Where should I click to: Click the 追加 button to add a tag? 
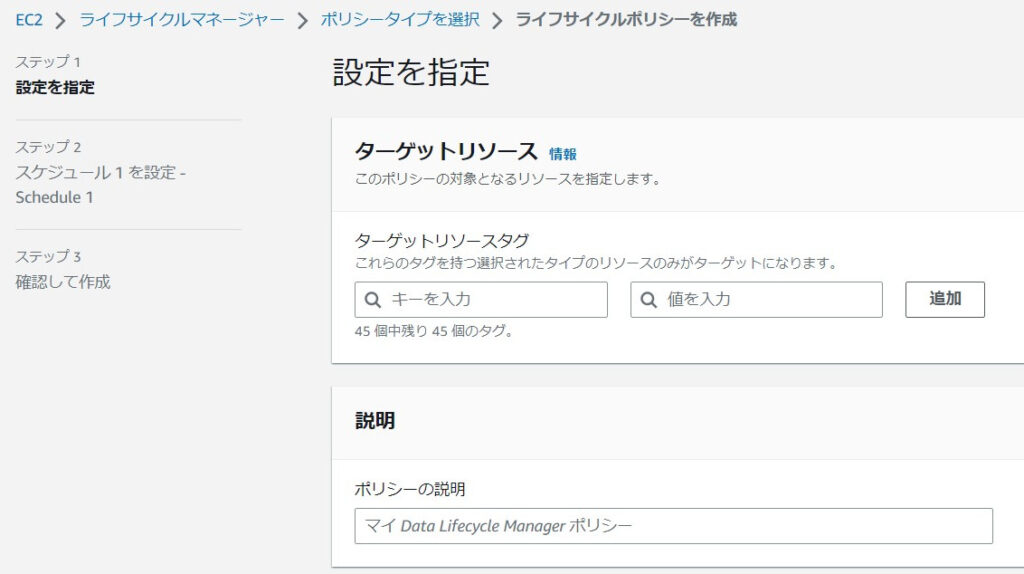pyautogui.click(x=944, y=299)
